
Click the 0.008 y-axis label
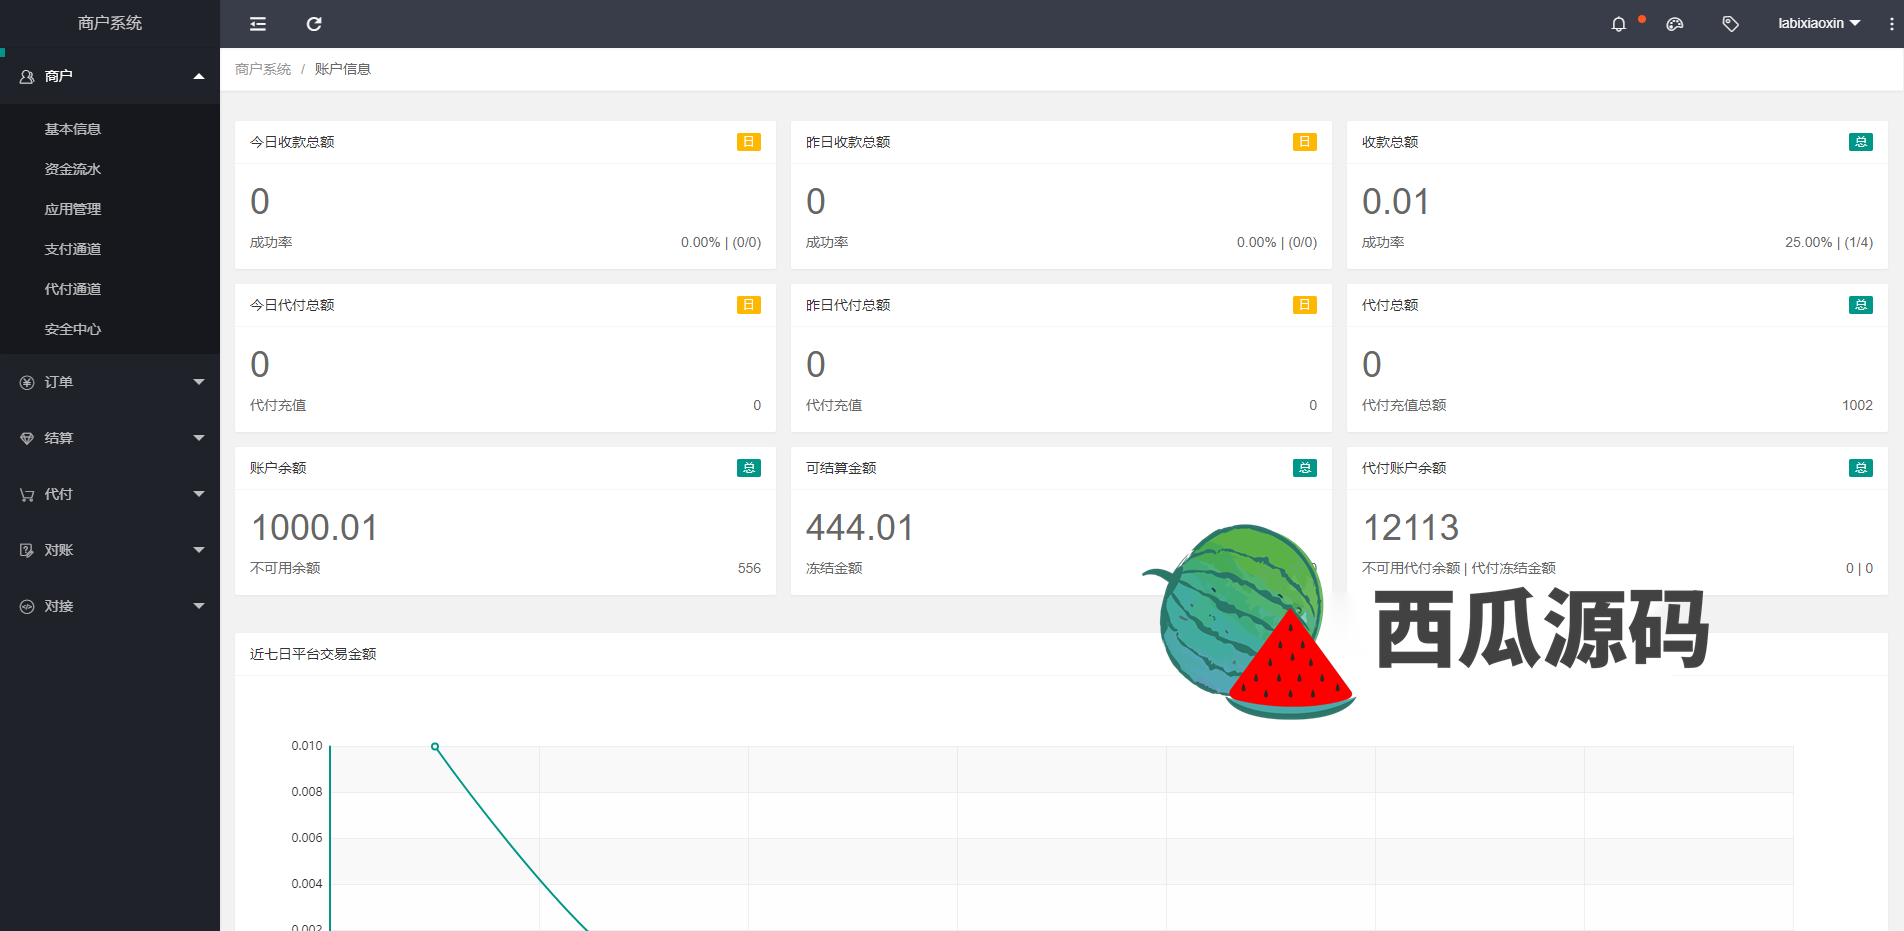pyautogui.click(x=307, y=792)
